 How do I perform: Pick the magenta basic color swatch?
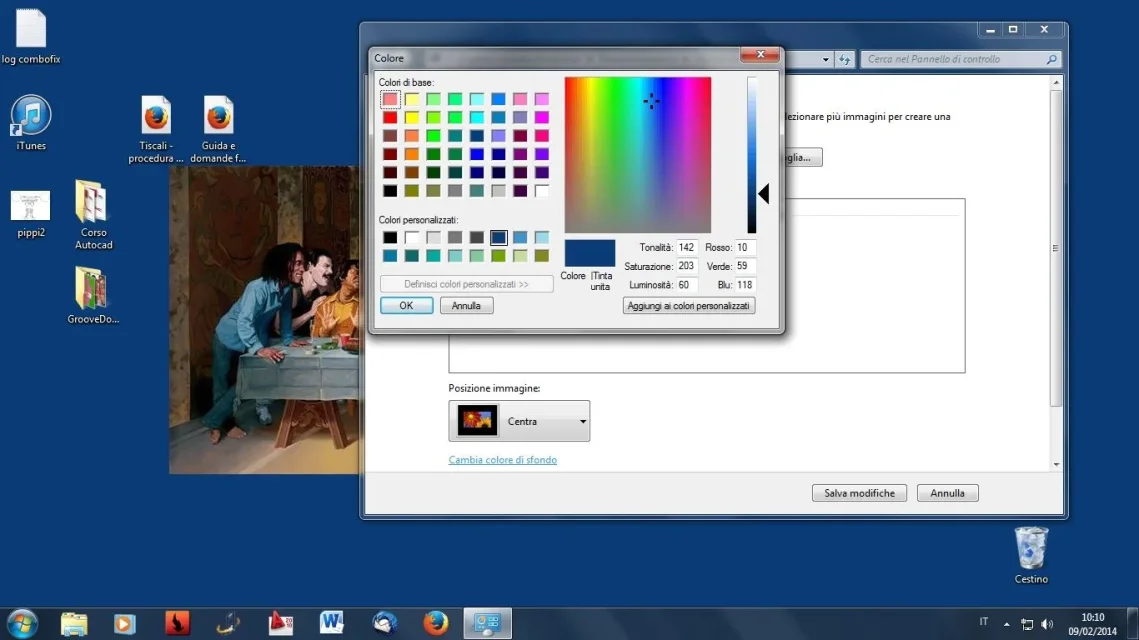pos(542,118)
